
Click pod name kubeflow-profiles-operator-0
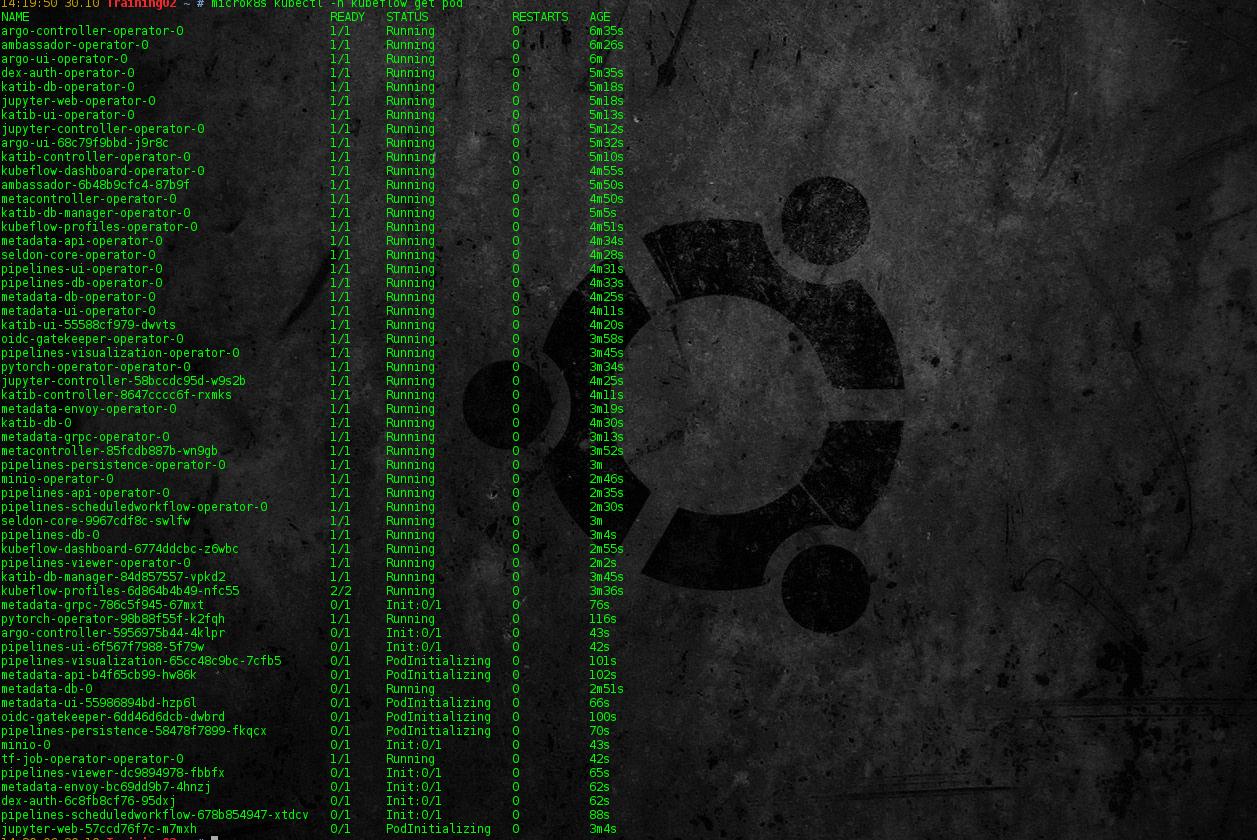(99, 227)
